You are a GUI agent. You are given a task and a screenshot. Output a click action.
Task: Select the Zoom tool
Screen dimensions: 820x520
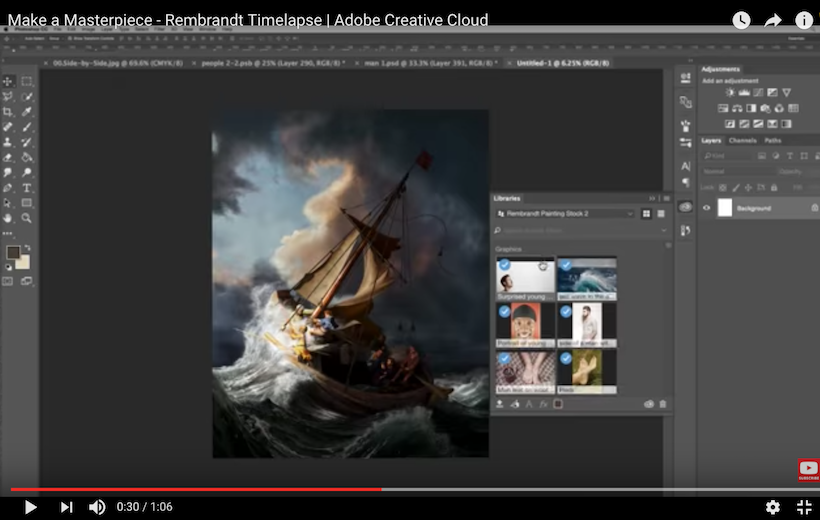click(x=27, y=218)
